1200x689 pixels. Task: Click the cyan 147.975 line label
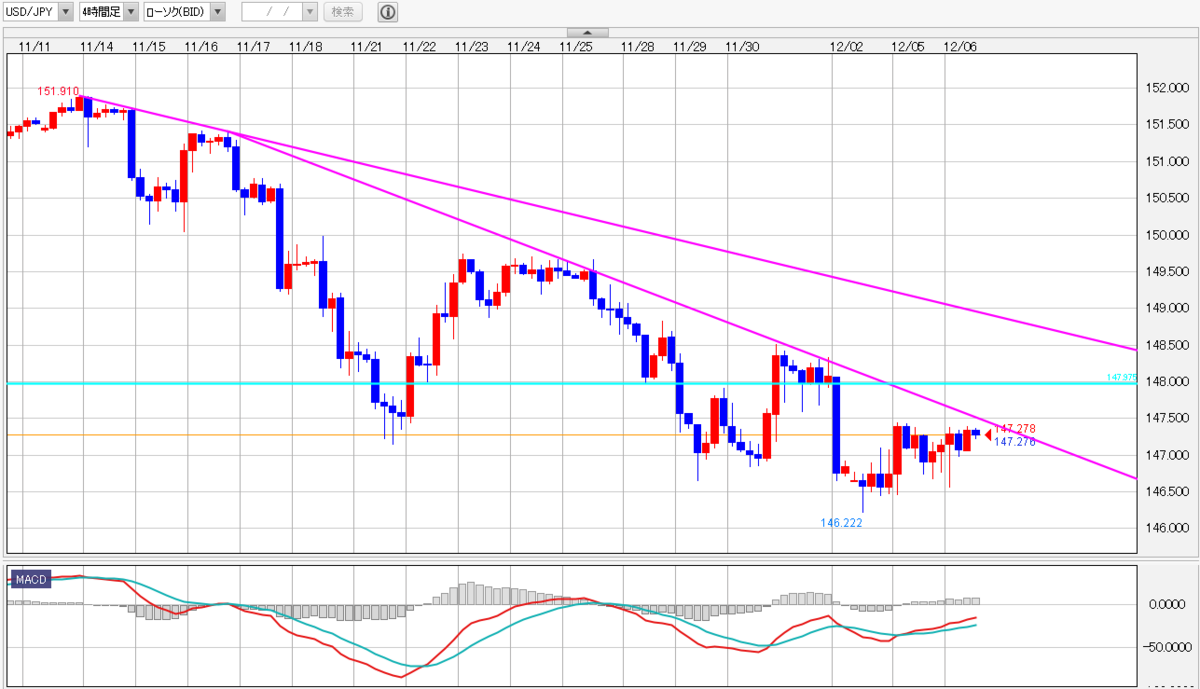click(x=1122, y=377)
